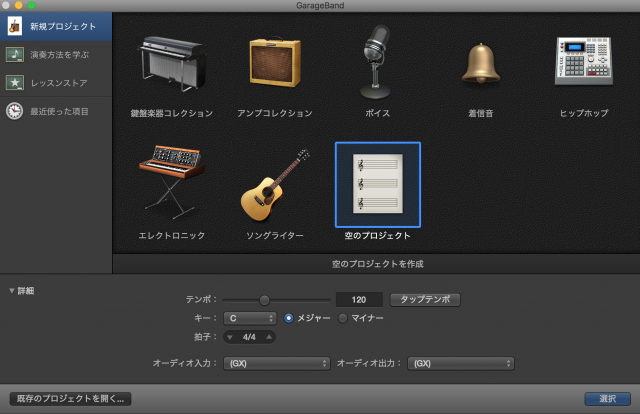Click the タップテンポ button

425,299
